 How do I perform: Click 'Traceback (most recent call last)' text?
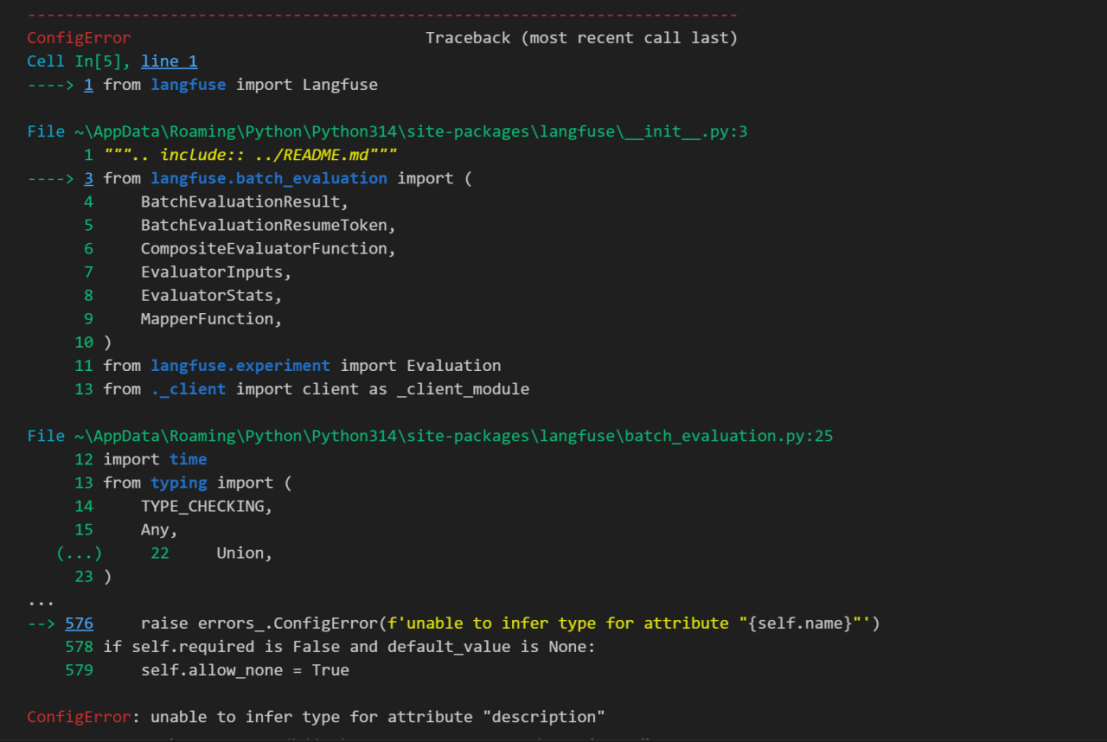[581, 38]
